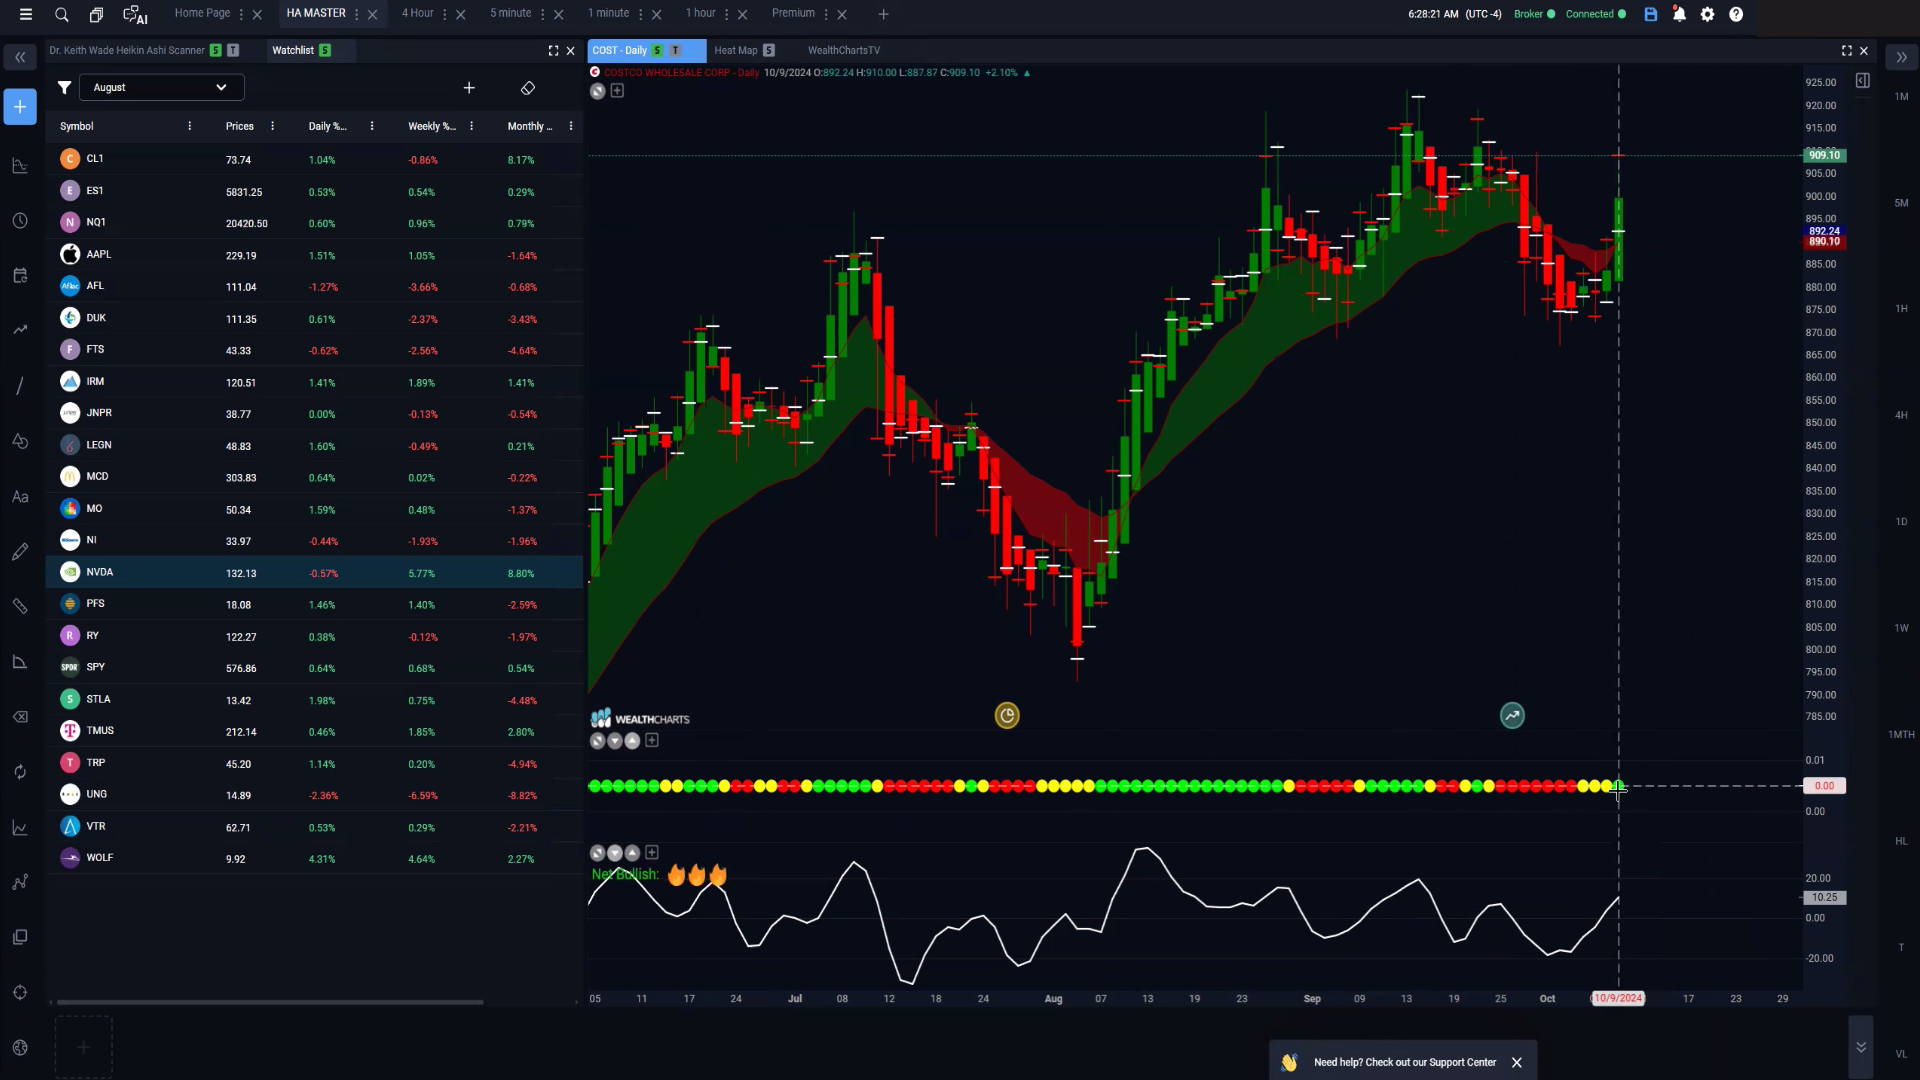Screen dimensions: 1920x1080
Task: Collapse the left sidebar with double chevron
Action: [x=20, y=58]
